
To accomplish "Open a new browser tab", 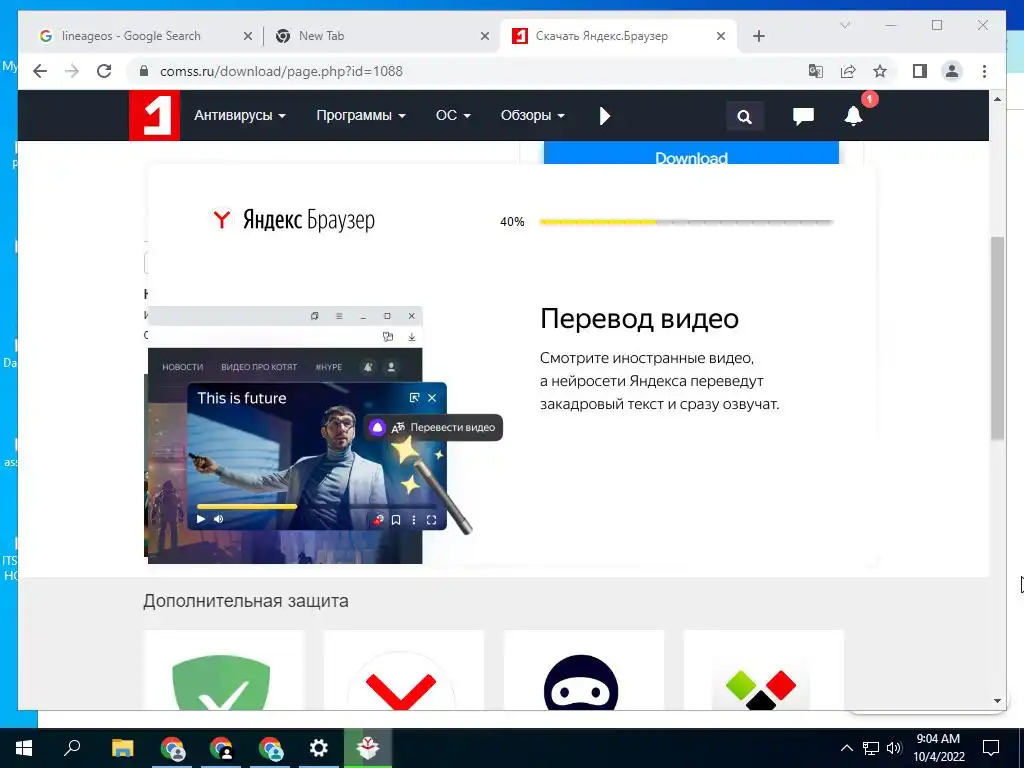I will [x=758, y=36].
